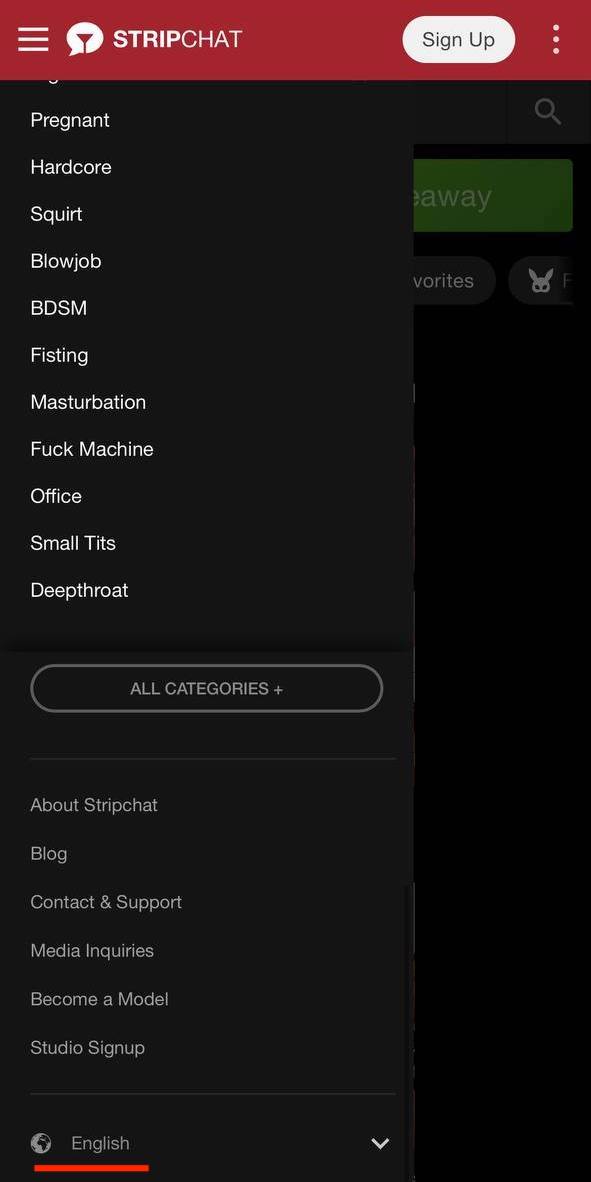Viewport: 591px width, 1182px height.
Task: Choose the BDSM category
Action: pyautogui.click(x=58, y=308)
